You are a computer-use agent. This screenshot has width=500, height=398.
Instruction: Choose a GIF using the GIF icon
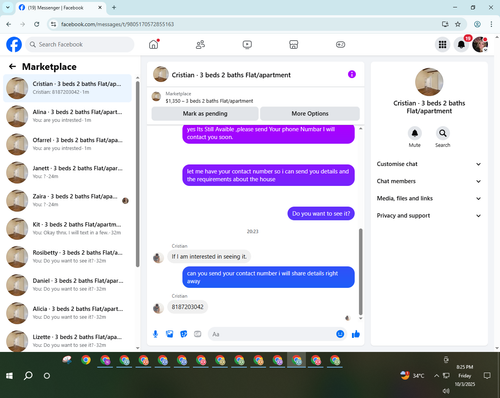pos(198,334)
